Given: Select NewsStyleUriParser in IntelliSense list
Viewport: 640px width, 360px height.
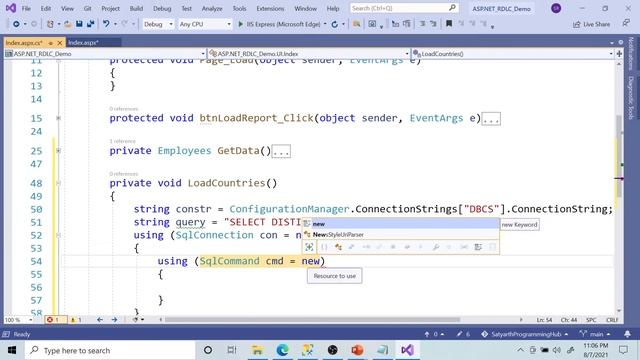Looking at the screenshot, I should pos(400,235).
